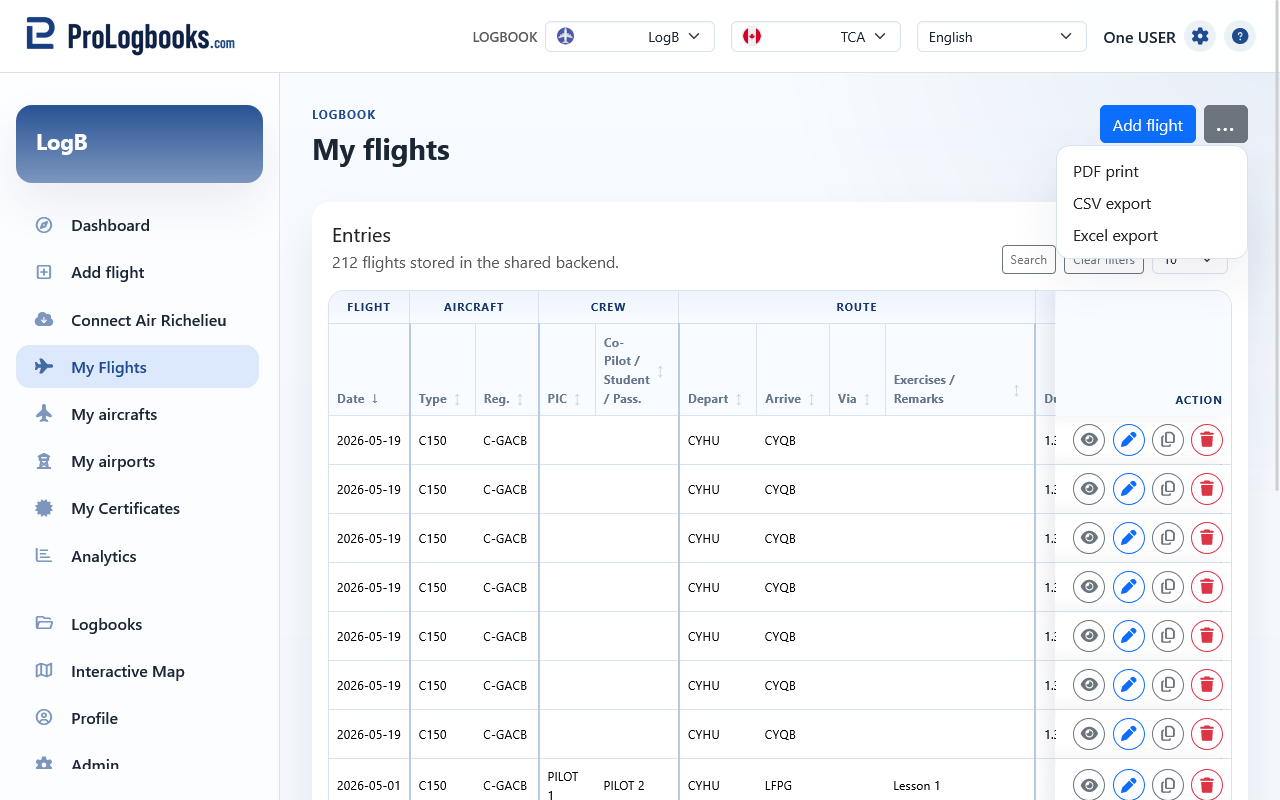This screenshot has width=1280, height=800.
Task: Sort table by Via column
Action: tap(867, 399)
